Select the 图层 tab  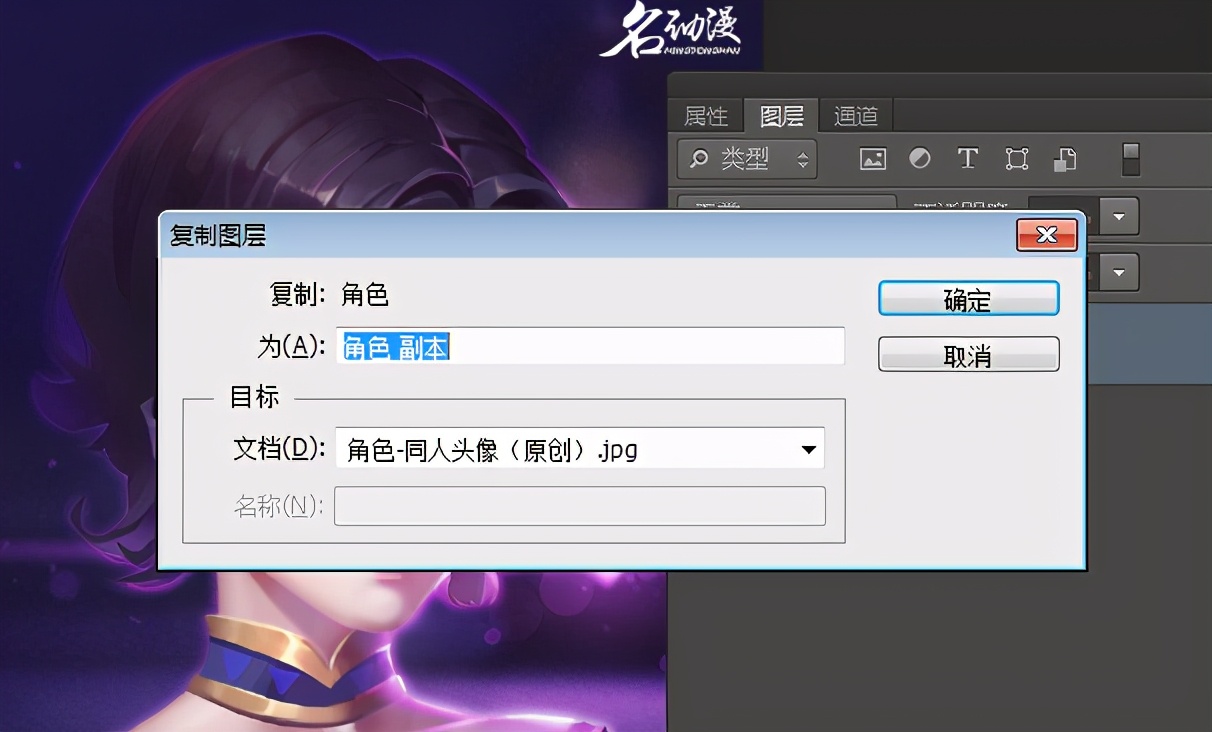pos(782,116)
